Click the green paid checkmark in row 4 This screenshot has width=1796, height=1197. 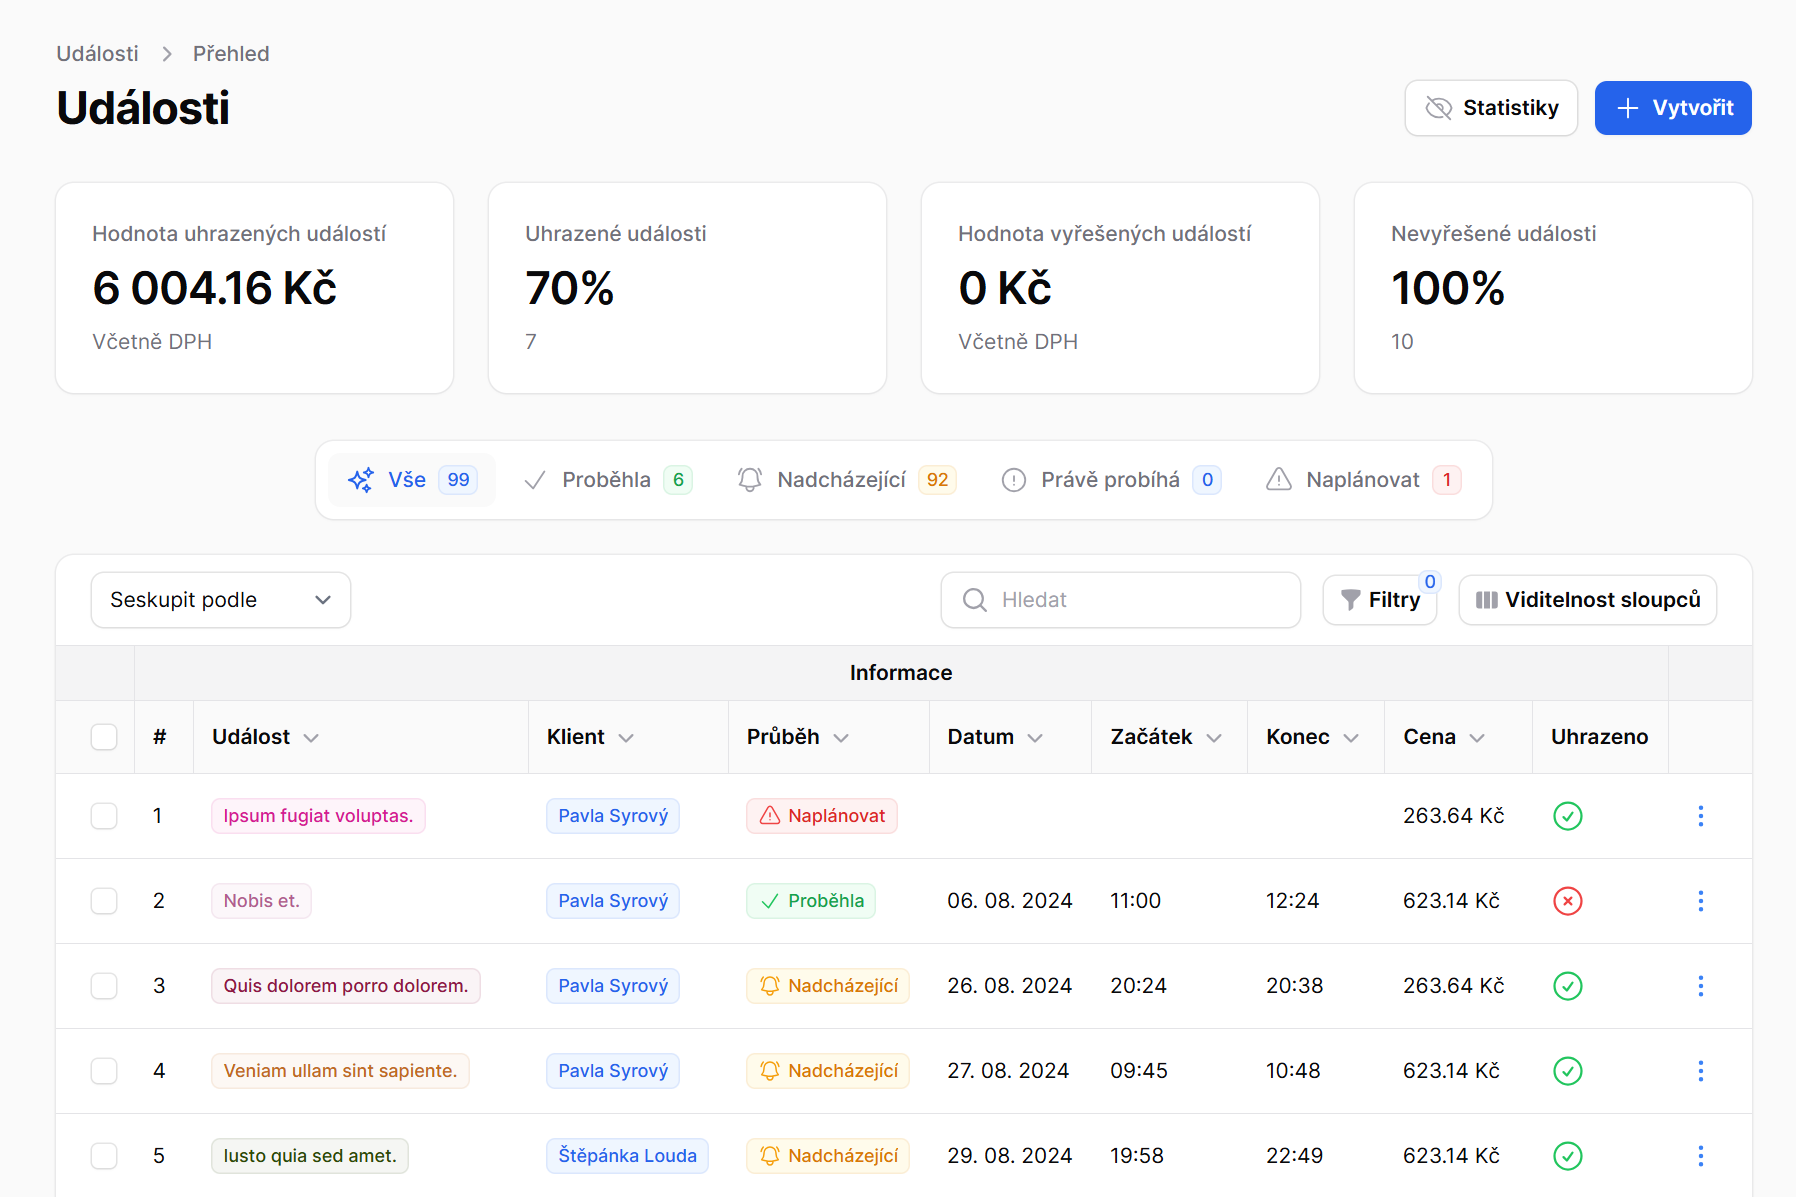1567,1071
